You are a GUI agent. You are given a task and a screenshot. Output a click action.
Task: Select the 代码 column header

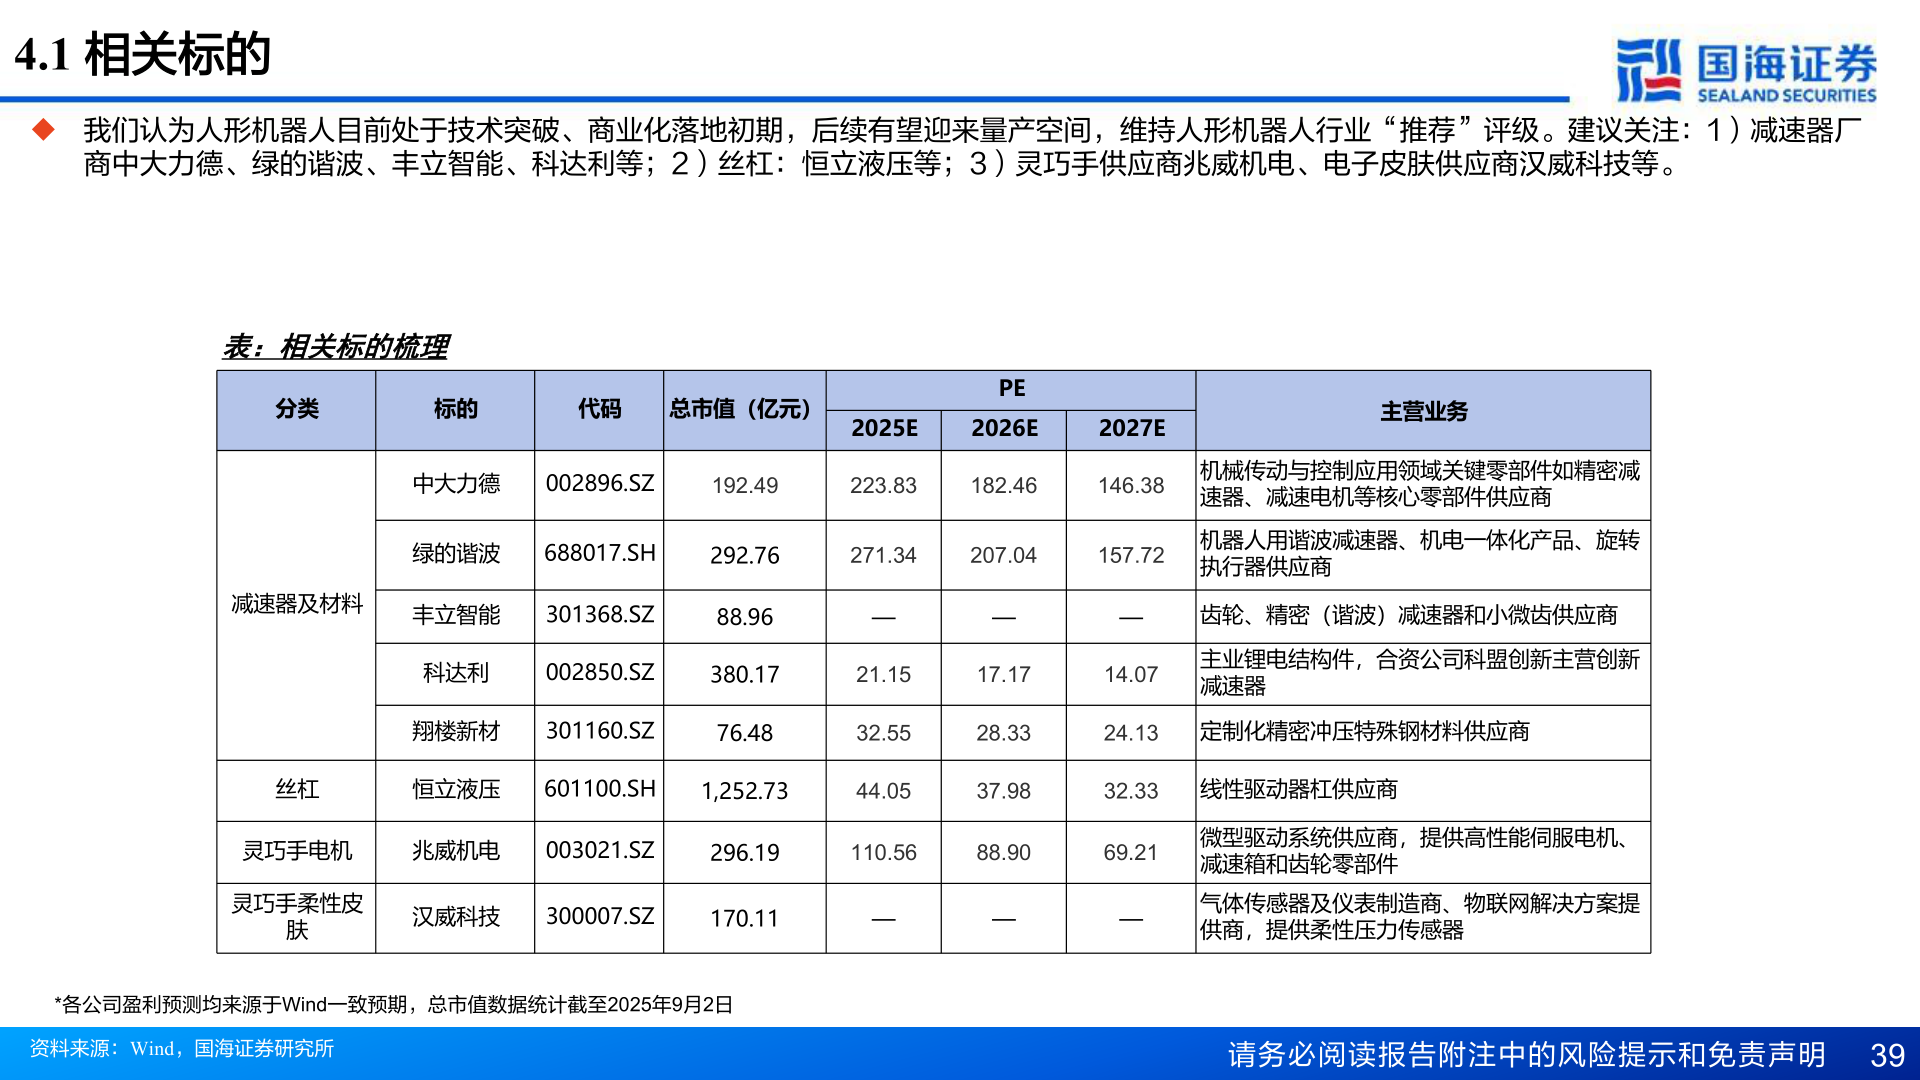pos(599,409)
